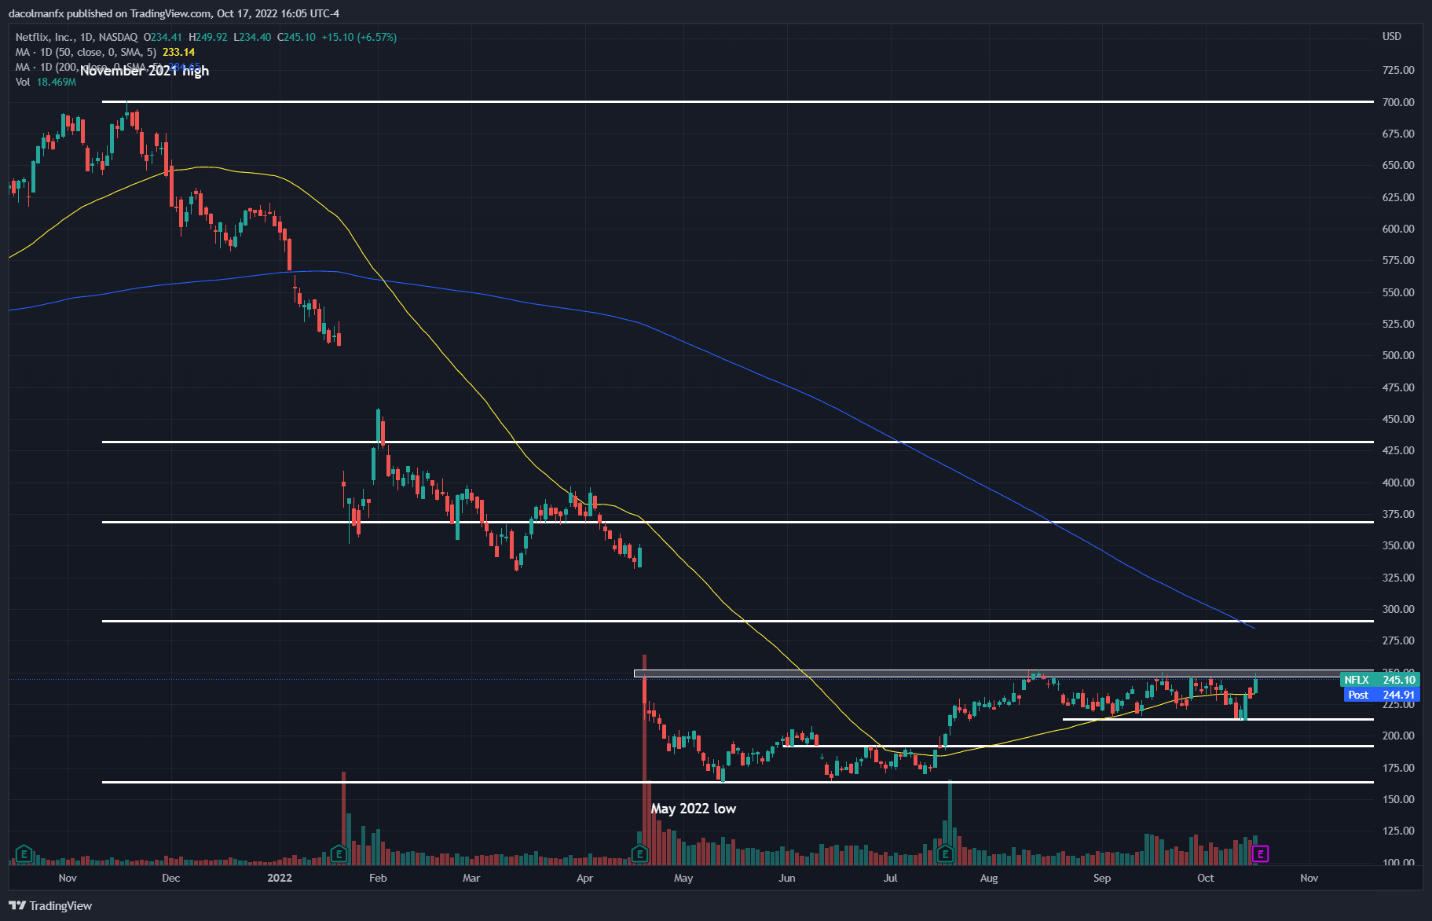The height and width of the screenshot is (921, 1432).
Task: Click the purple upcoming earnings E marker
Action: [1260, 854]
